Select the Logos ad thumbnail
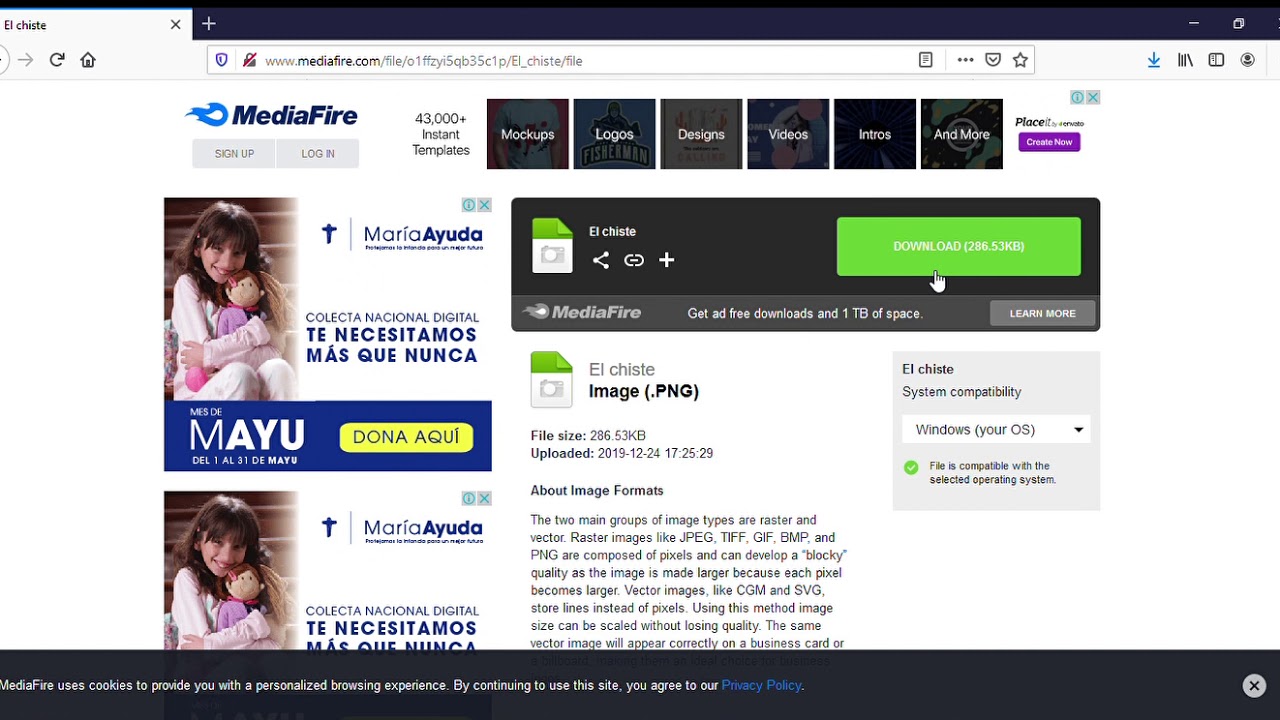 614,134
